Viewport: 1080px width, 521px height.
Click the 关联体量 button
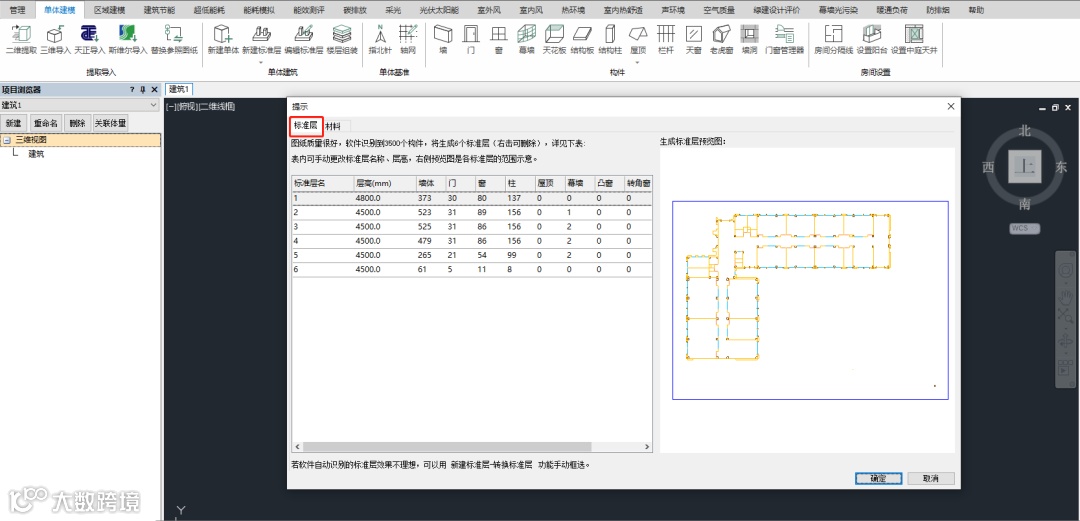(x=110, y=123)
